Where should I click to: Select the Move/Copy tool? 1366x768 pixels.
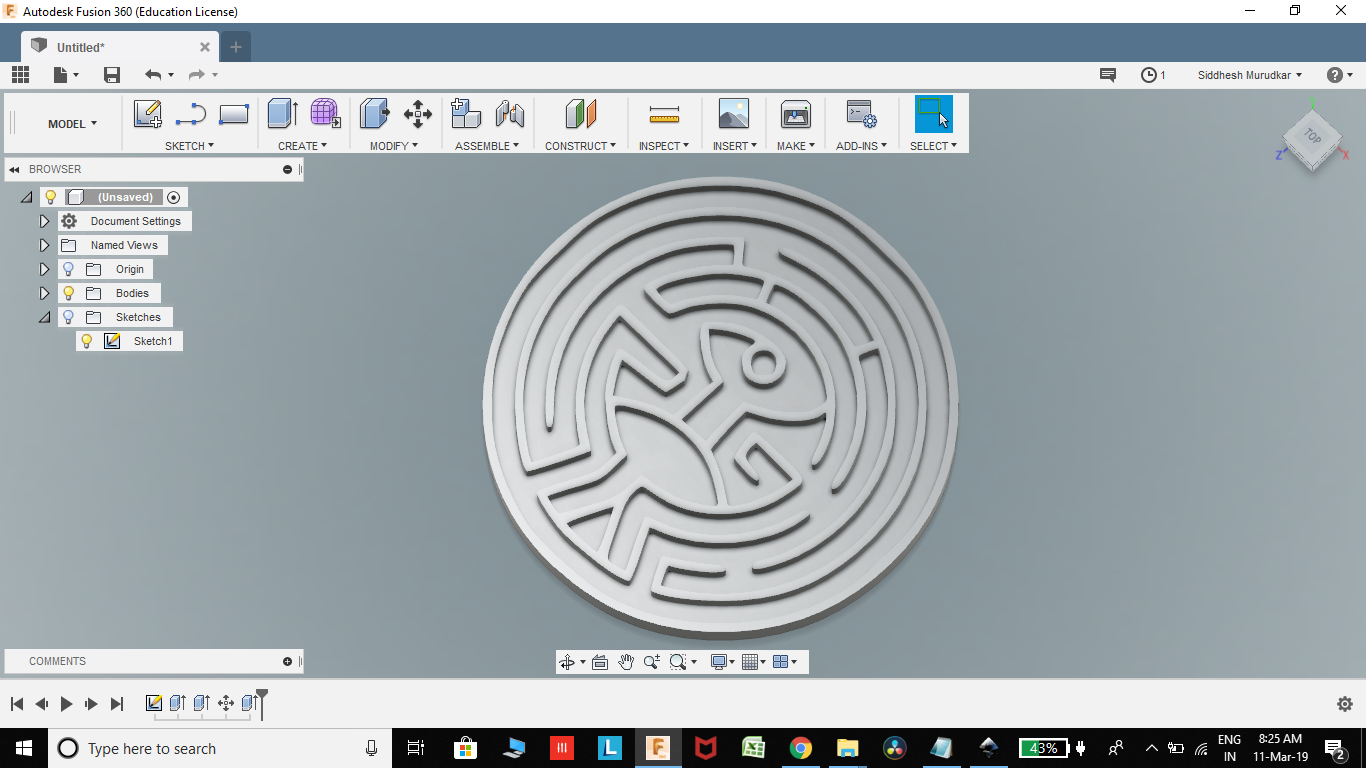coord(417,113)
